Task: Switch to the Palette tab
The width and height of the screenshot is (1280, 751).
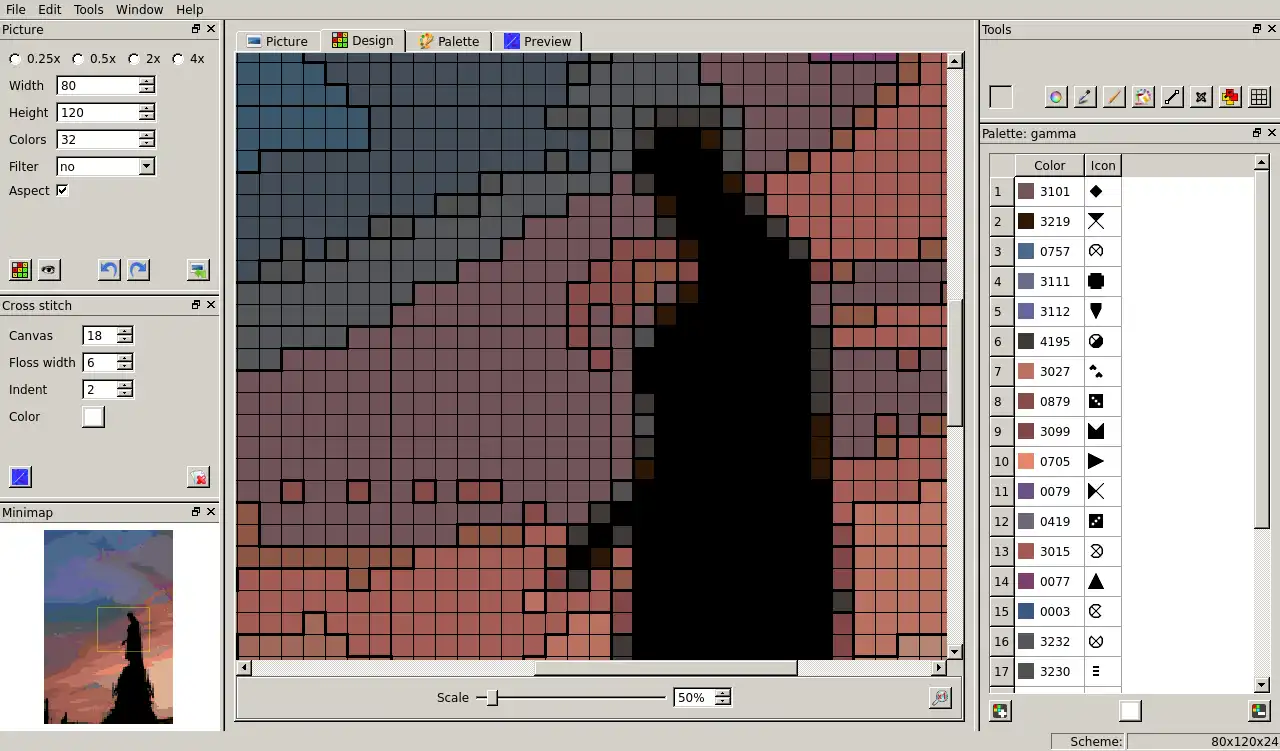Action: pos(448,41)
